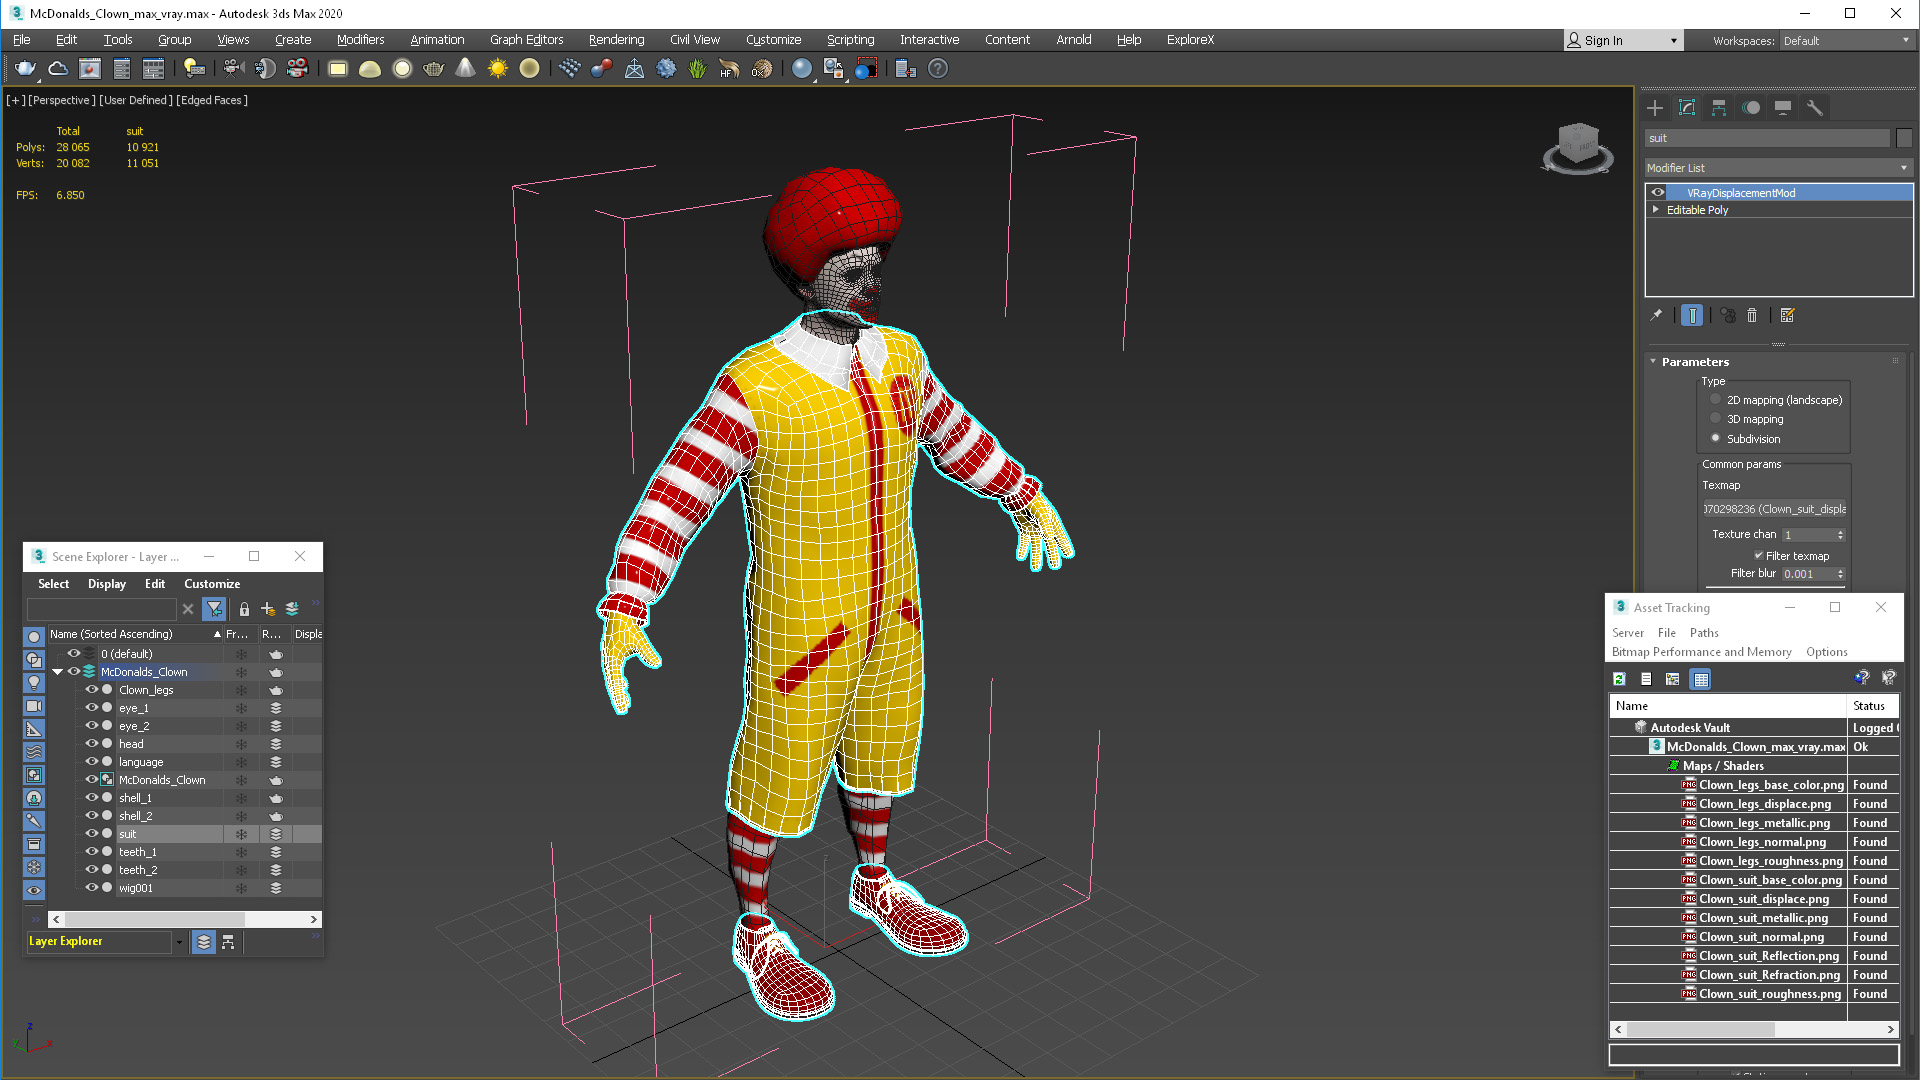Screen dimensions: 1920x1080
Task: Open the Motion tab in command panel
Action: pos(1751,108)
